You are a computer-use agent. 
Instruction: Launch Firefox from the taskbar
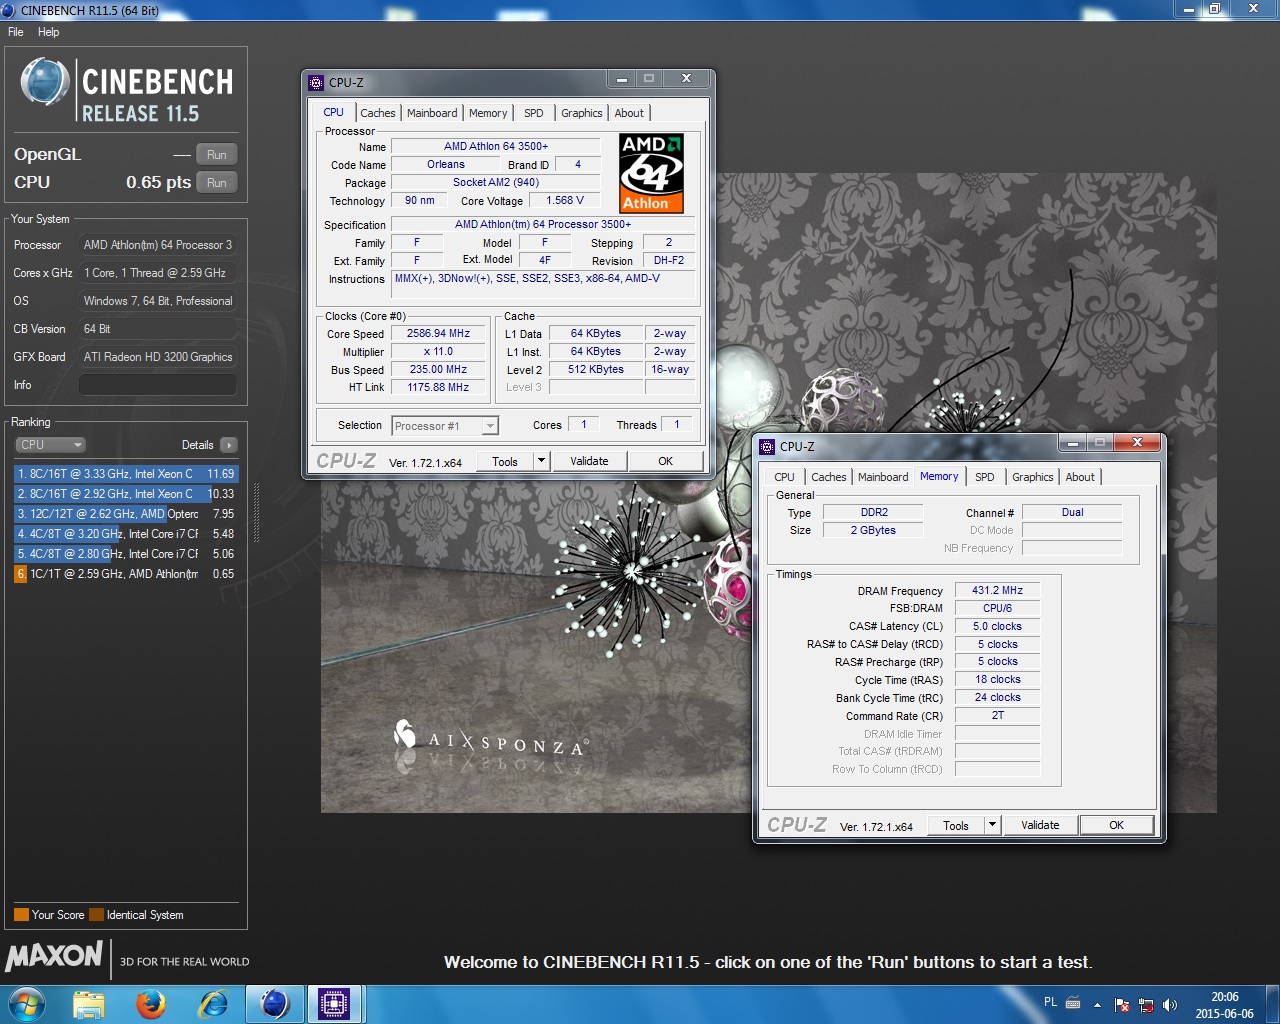pos(151,1004)
